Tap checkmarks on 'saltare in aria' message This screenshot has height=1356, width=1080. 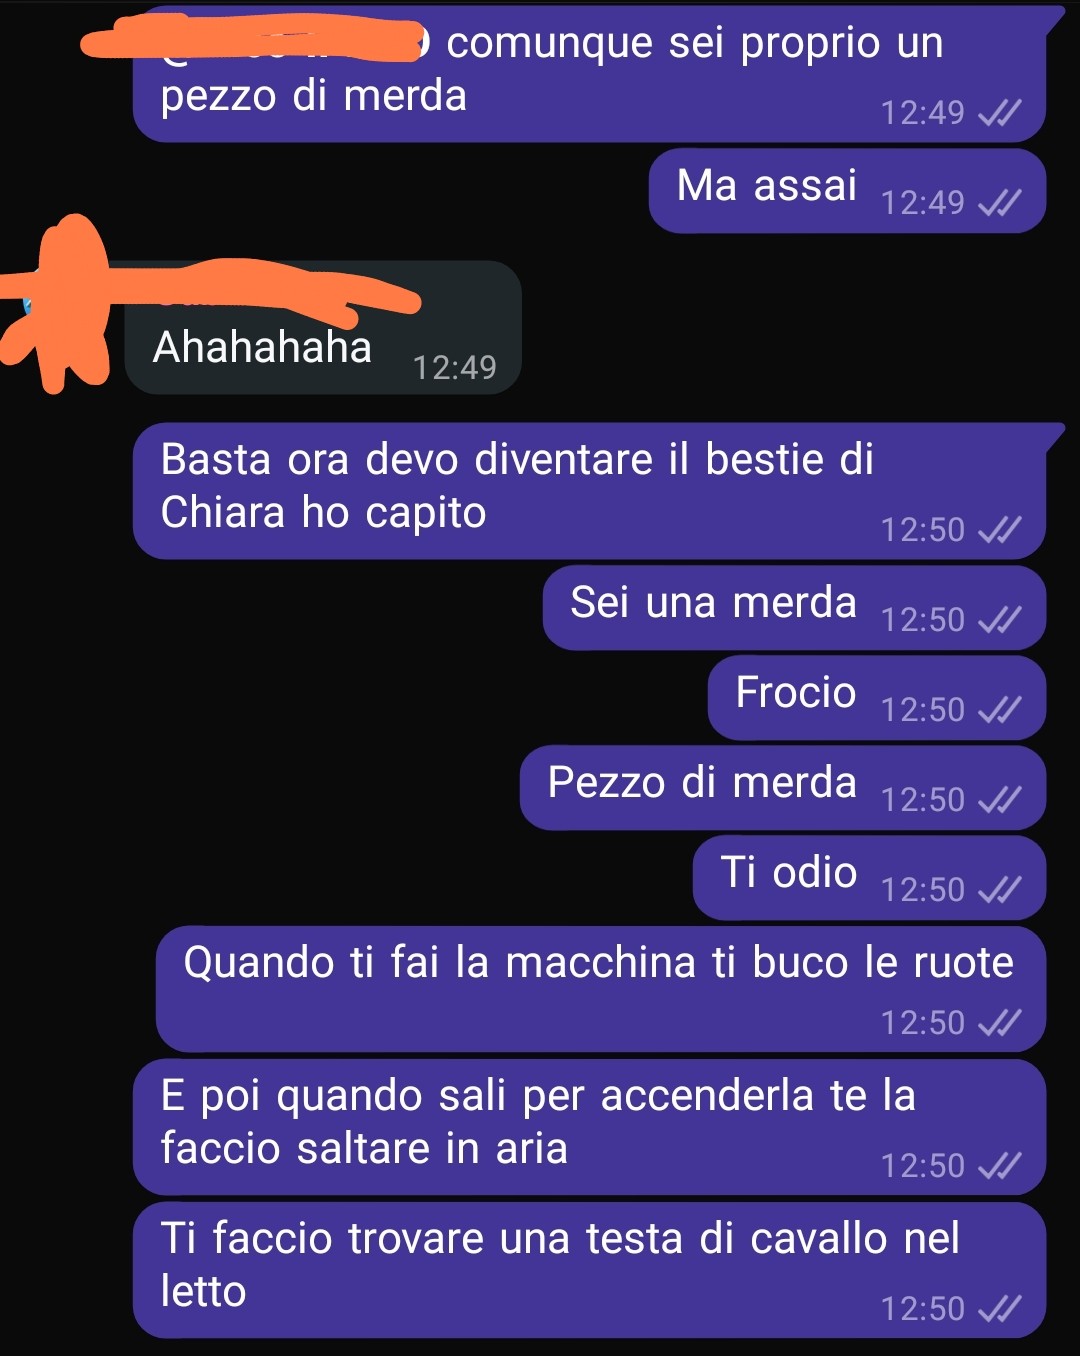coord(999,1166)
